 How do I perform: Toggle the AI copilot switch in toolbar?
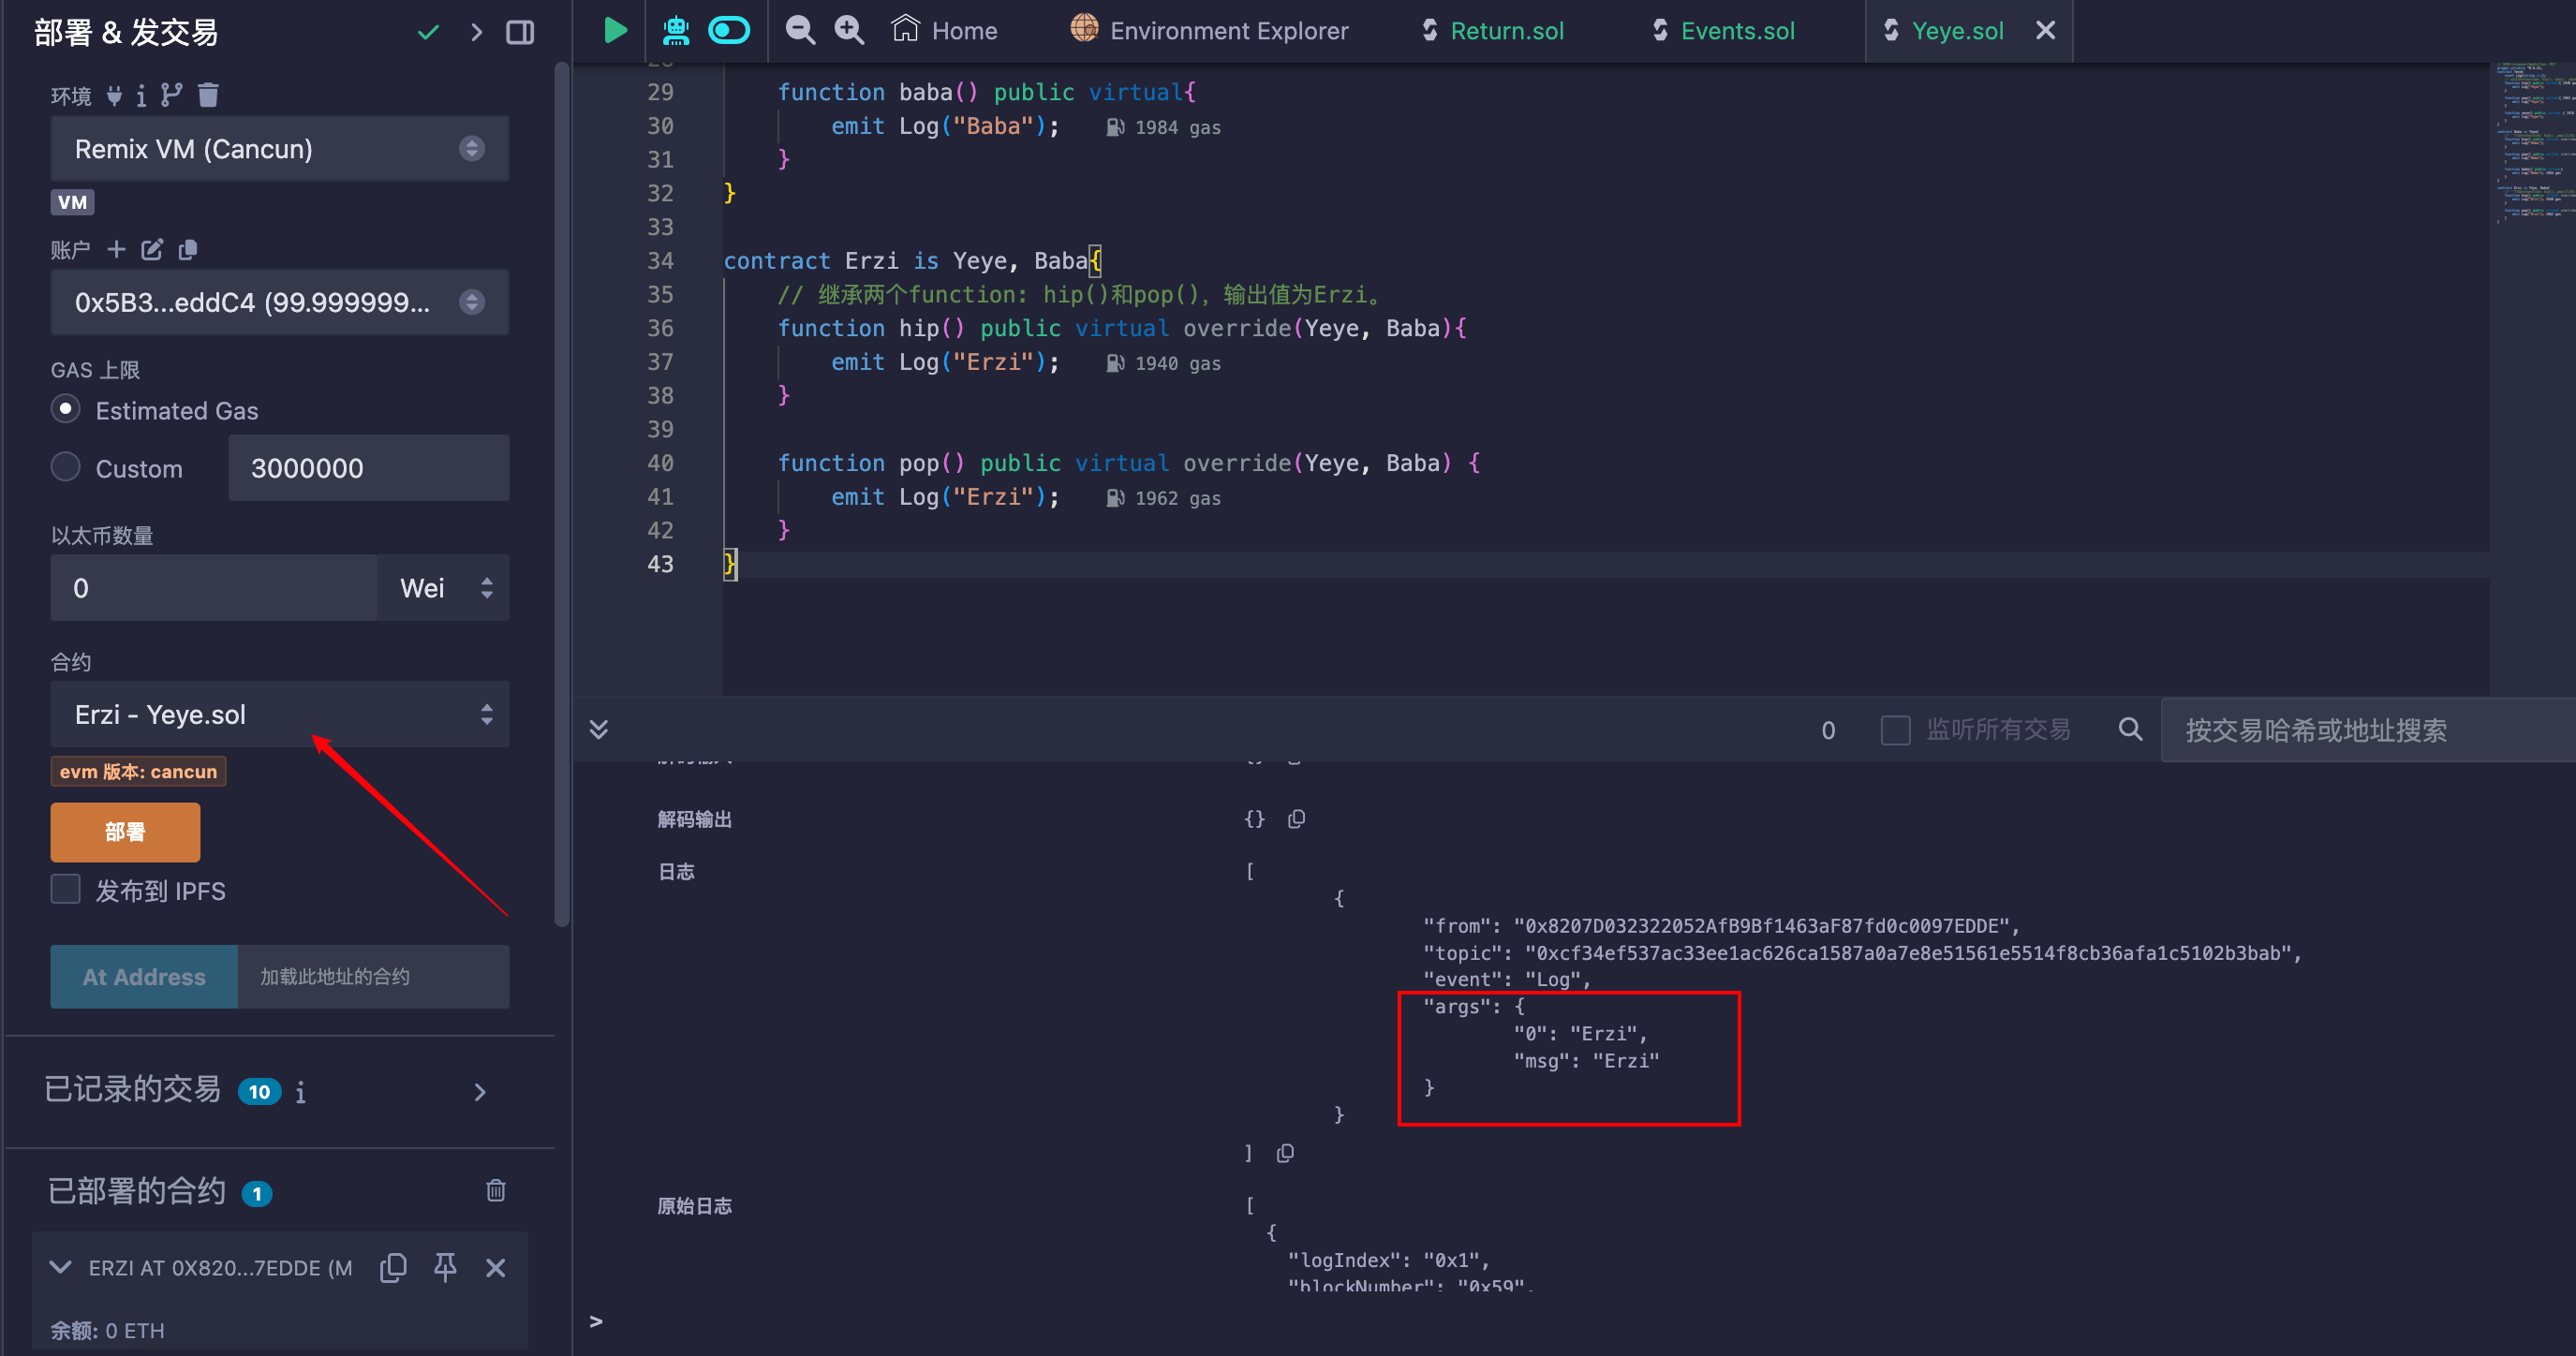pos(729,31)
